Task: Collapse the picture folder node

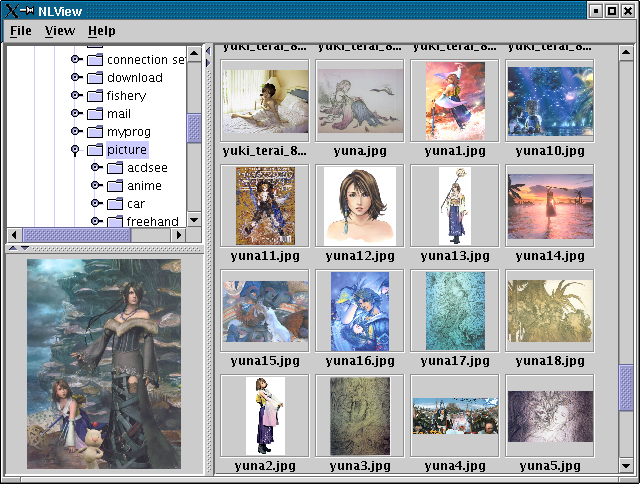Action: point(76,150)
